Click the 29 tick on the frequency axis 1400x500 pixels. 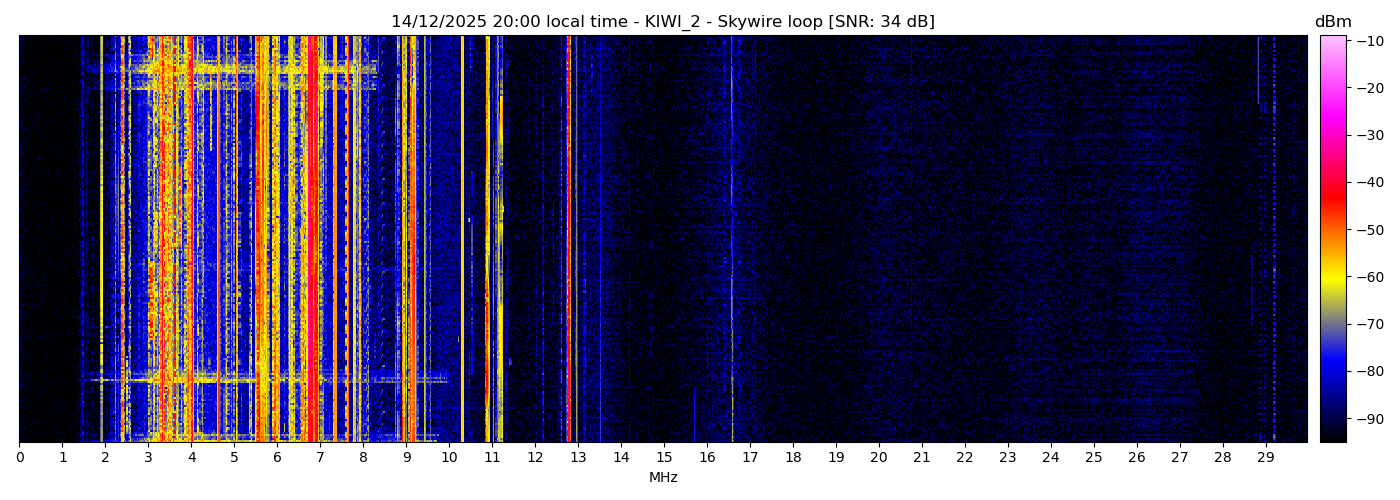point(1265,458)
